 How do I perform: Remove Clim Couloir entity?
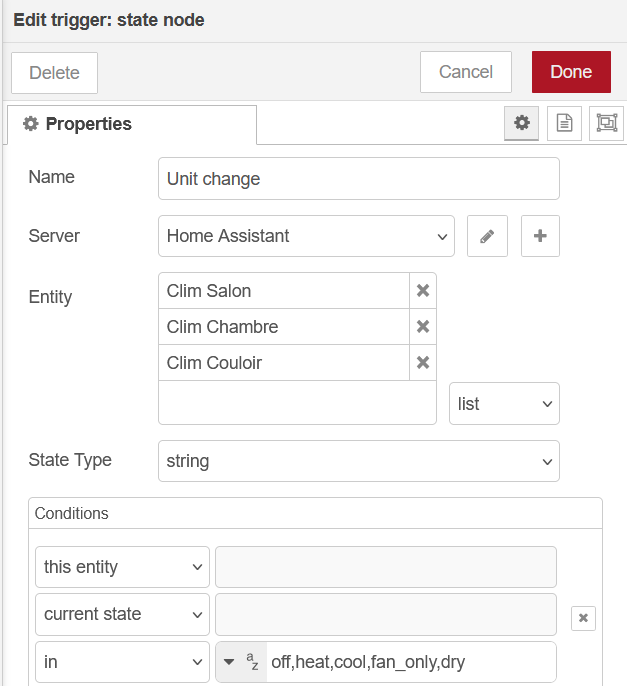[422, 363]
